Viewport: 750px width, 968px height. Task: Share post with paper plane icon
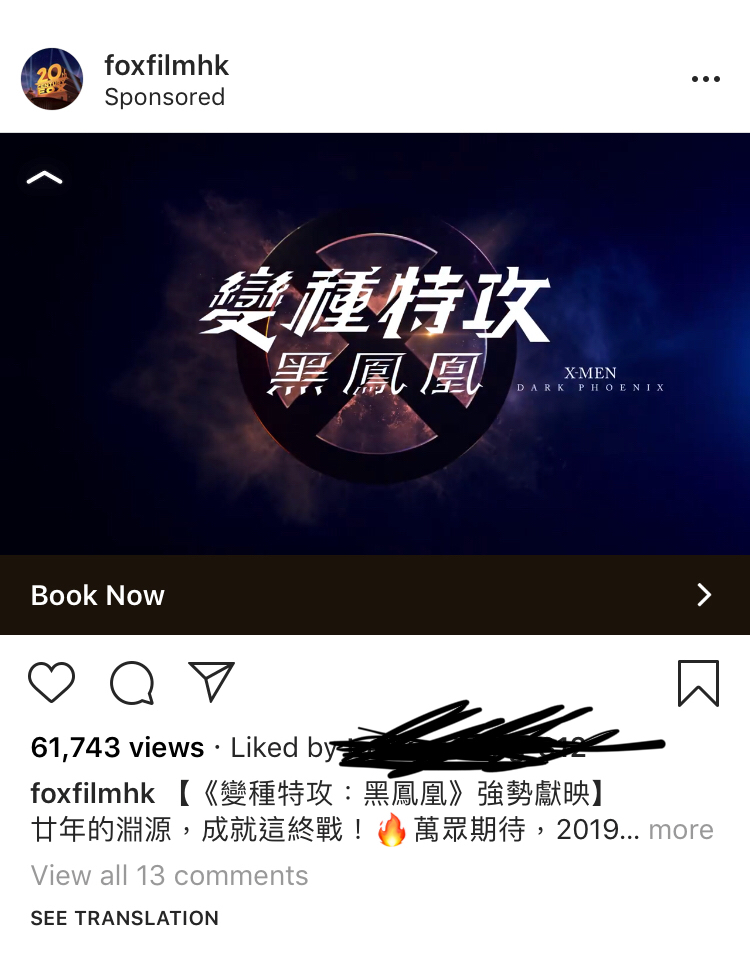click(x=211, y=682)
